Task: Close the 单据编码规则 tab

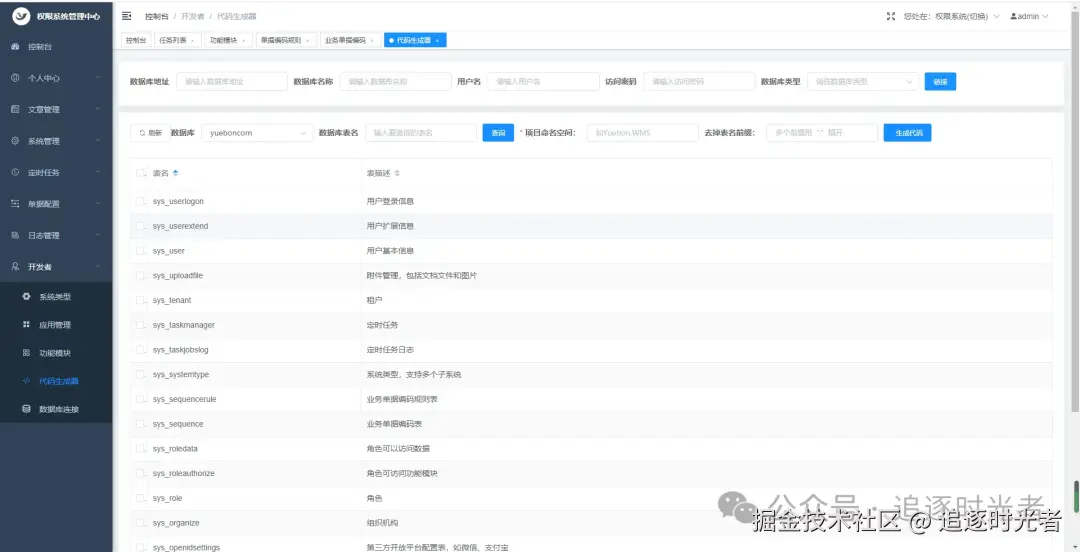Action: pos(308,41)
